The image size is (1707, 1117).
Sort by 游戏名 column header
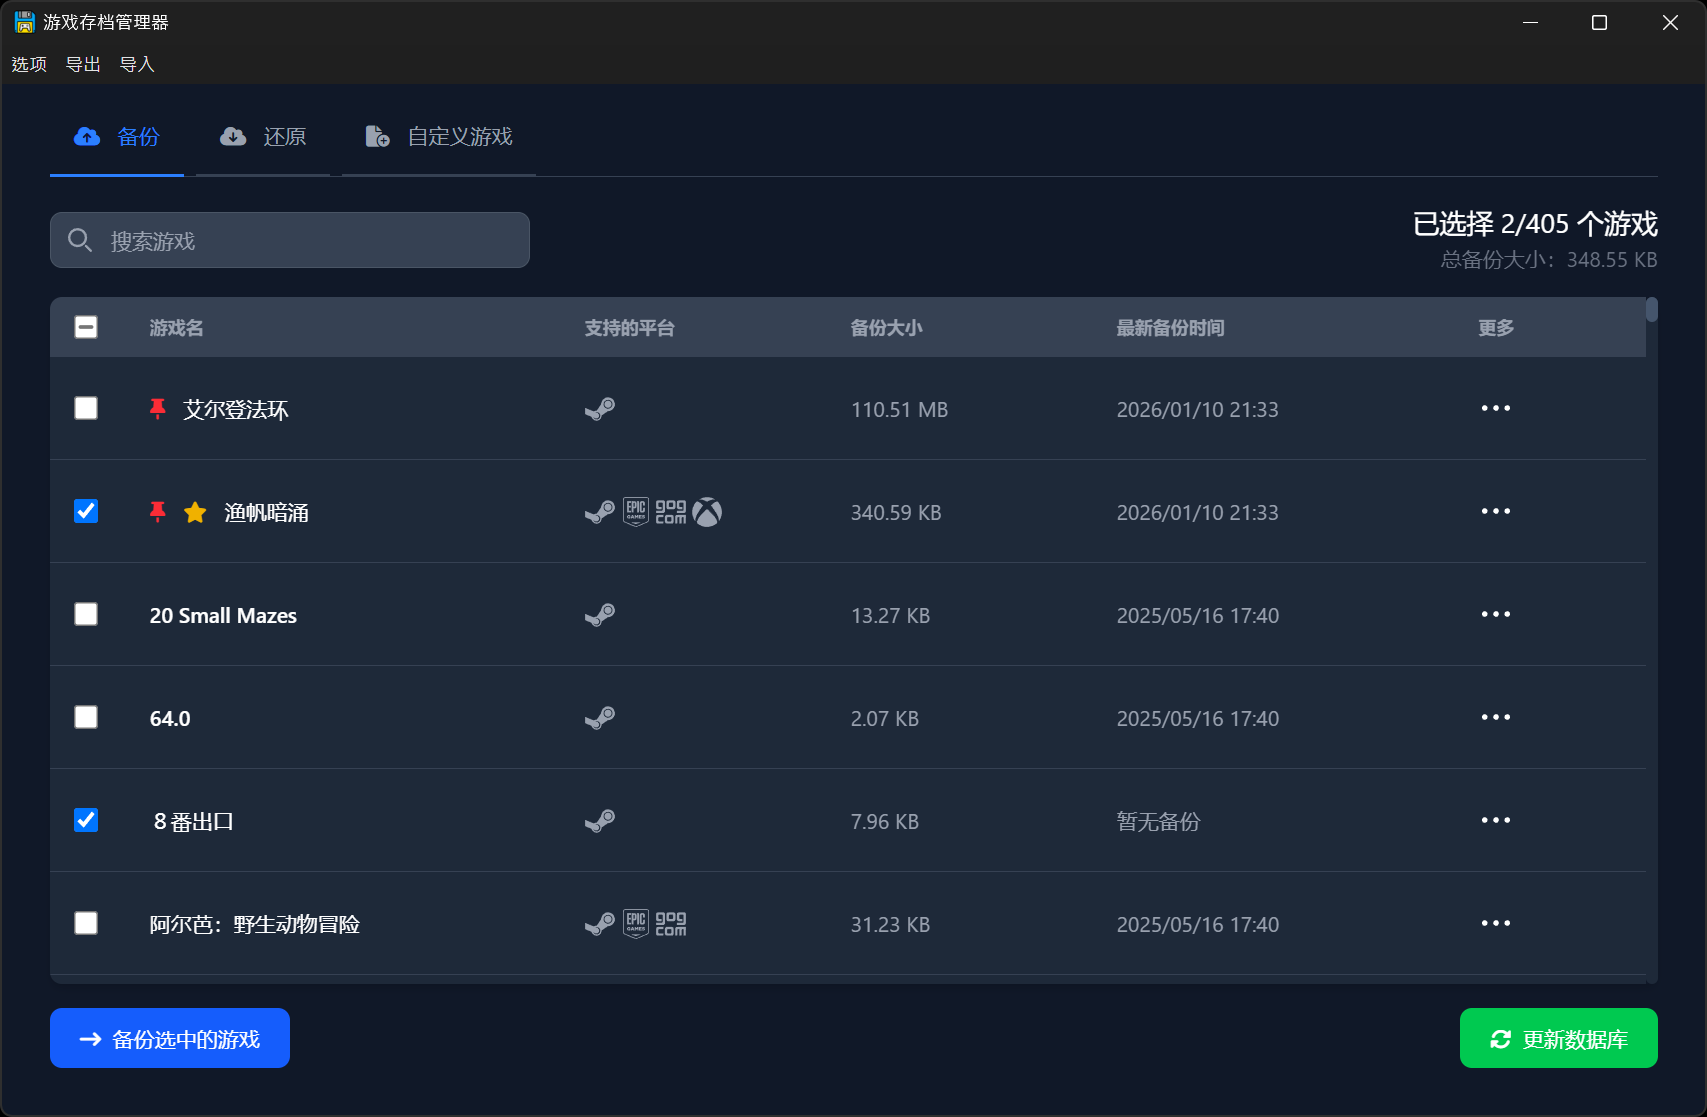[x=176, y=328]
